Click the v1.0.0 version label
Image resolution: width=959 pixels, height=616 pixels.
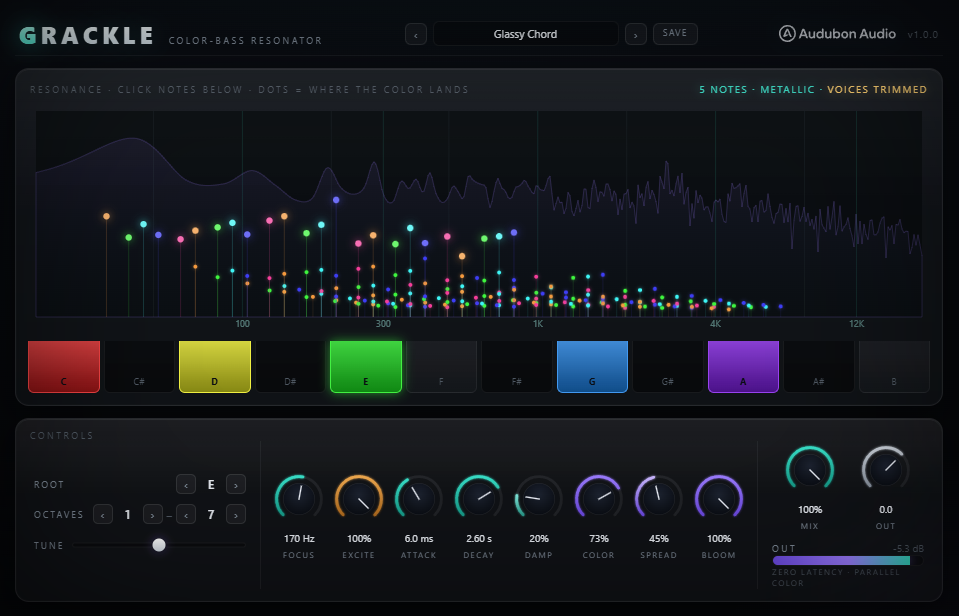point(923,35)
